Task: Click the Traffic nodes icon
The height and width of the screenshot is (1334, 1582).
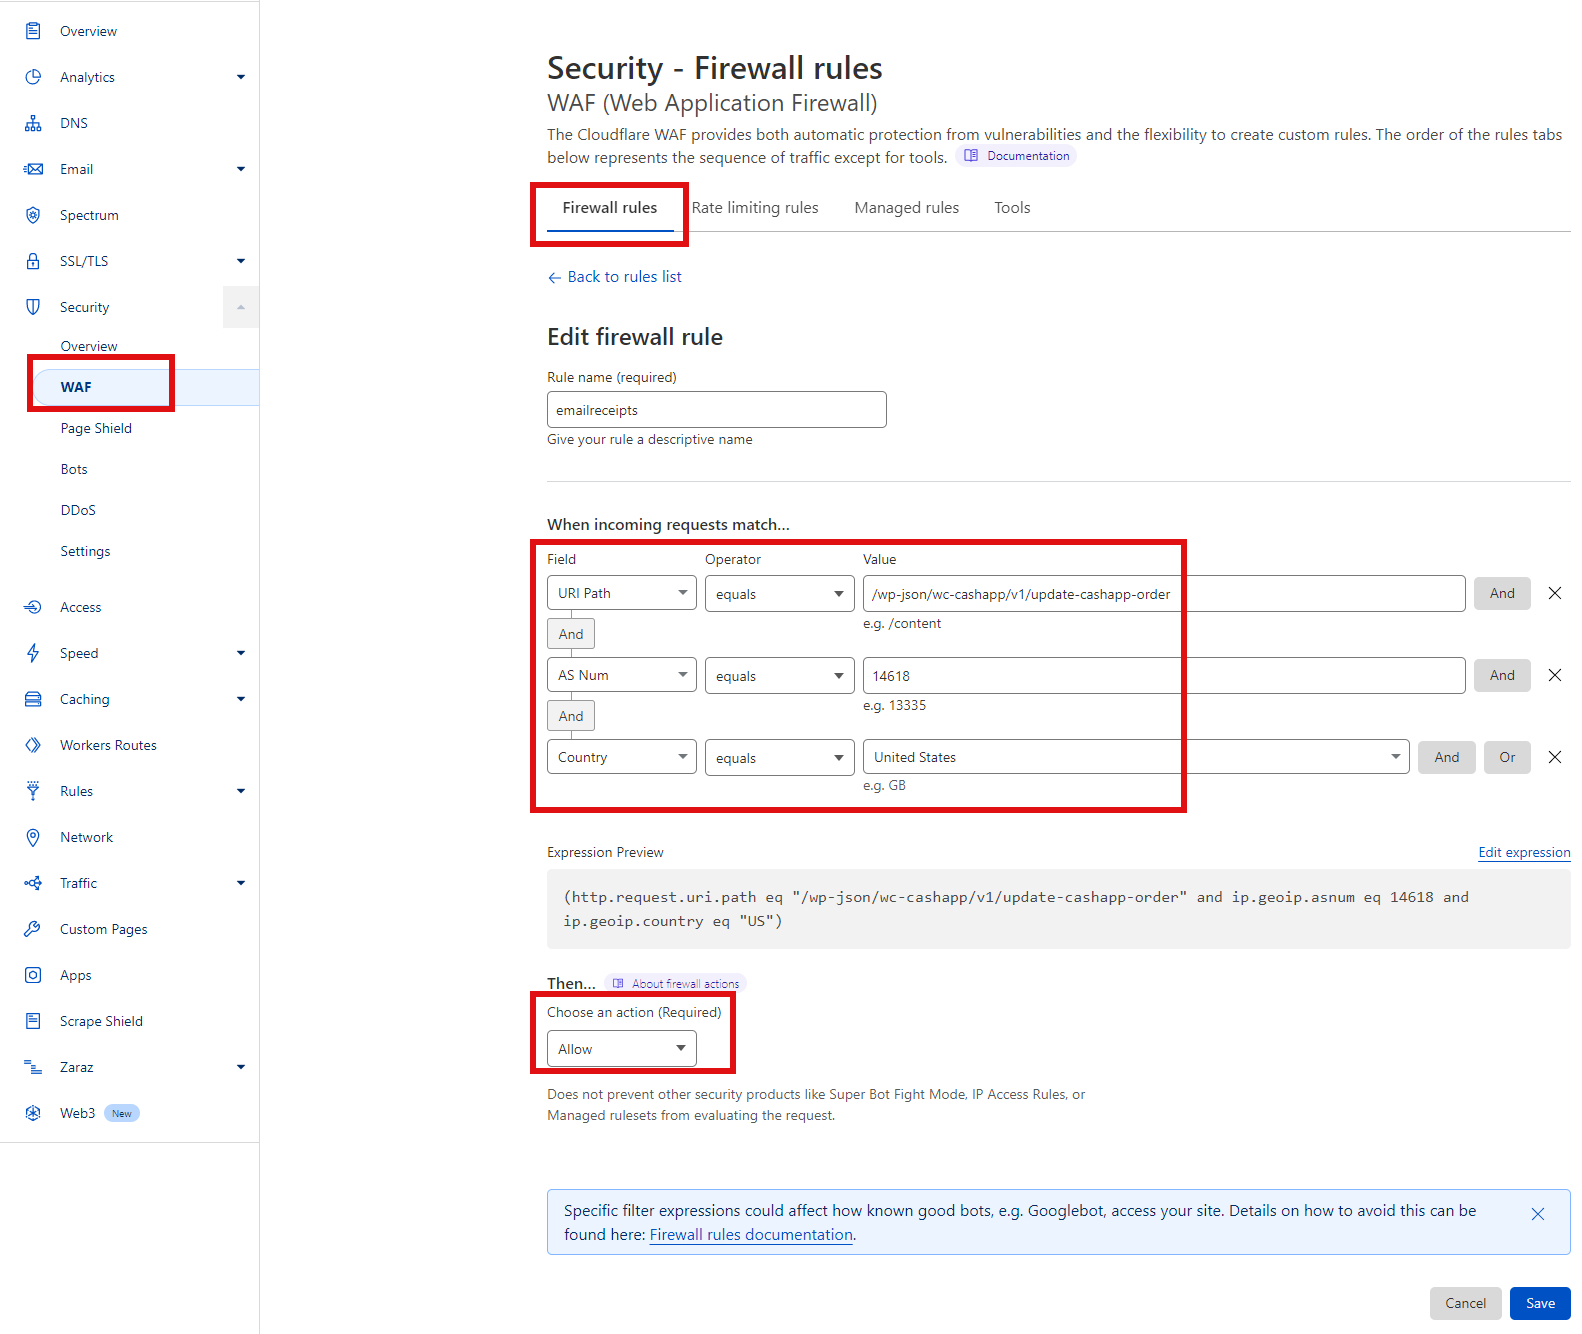Action: click(x=33, y=883)
